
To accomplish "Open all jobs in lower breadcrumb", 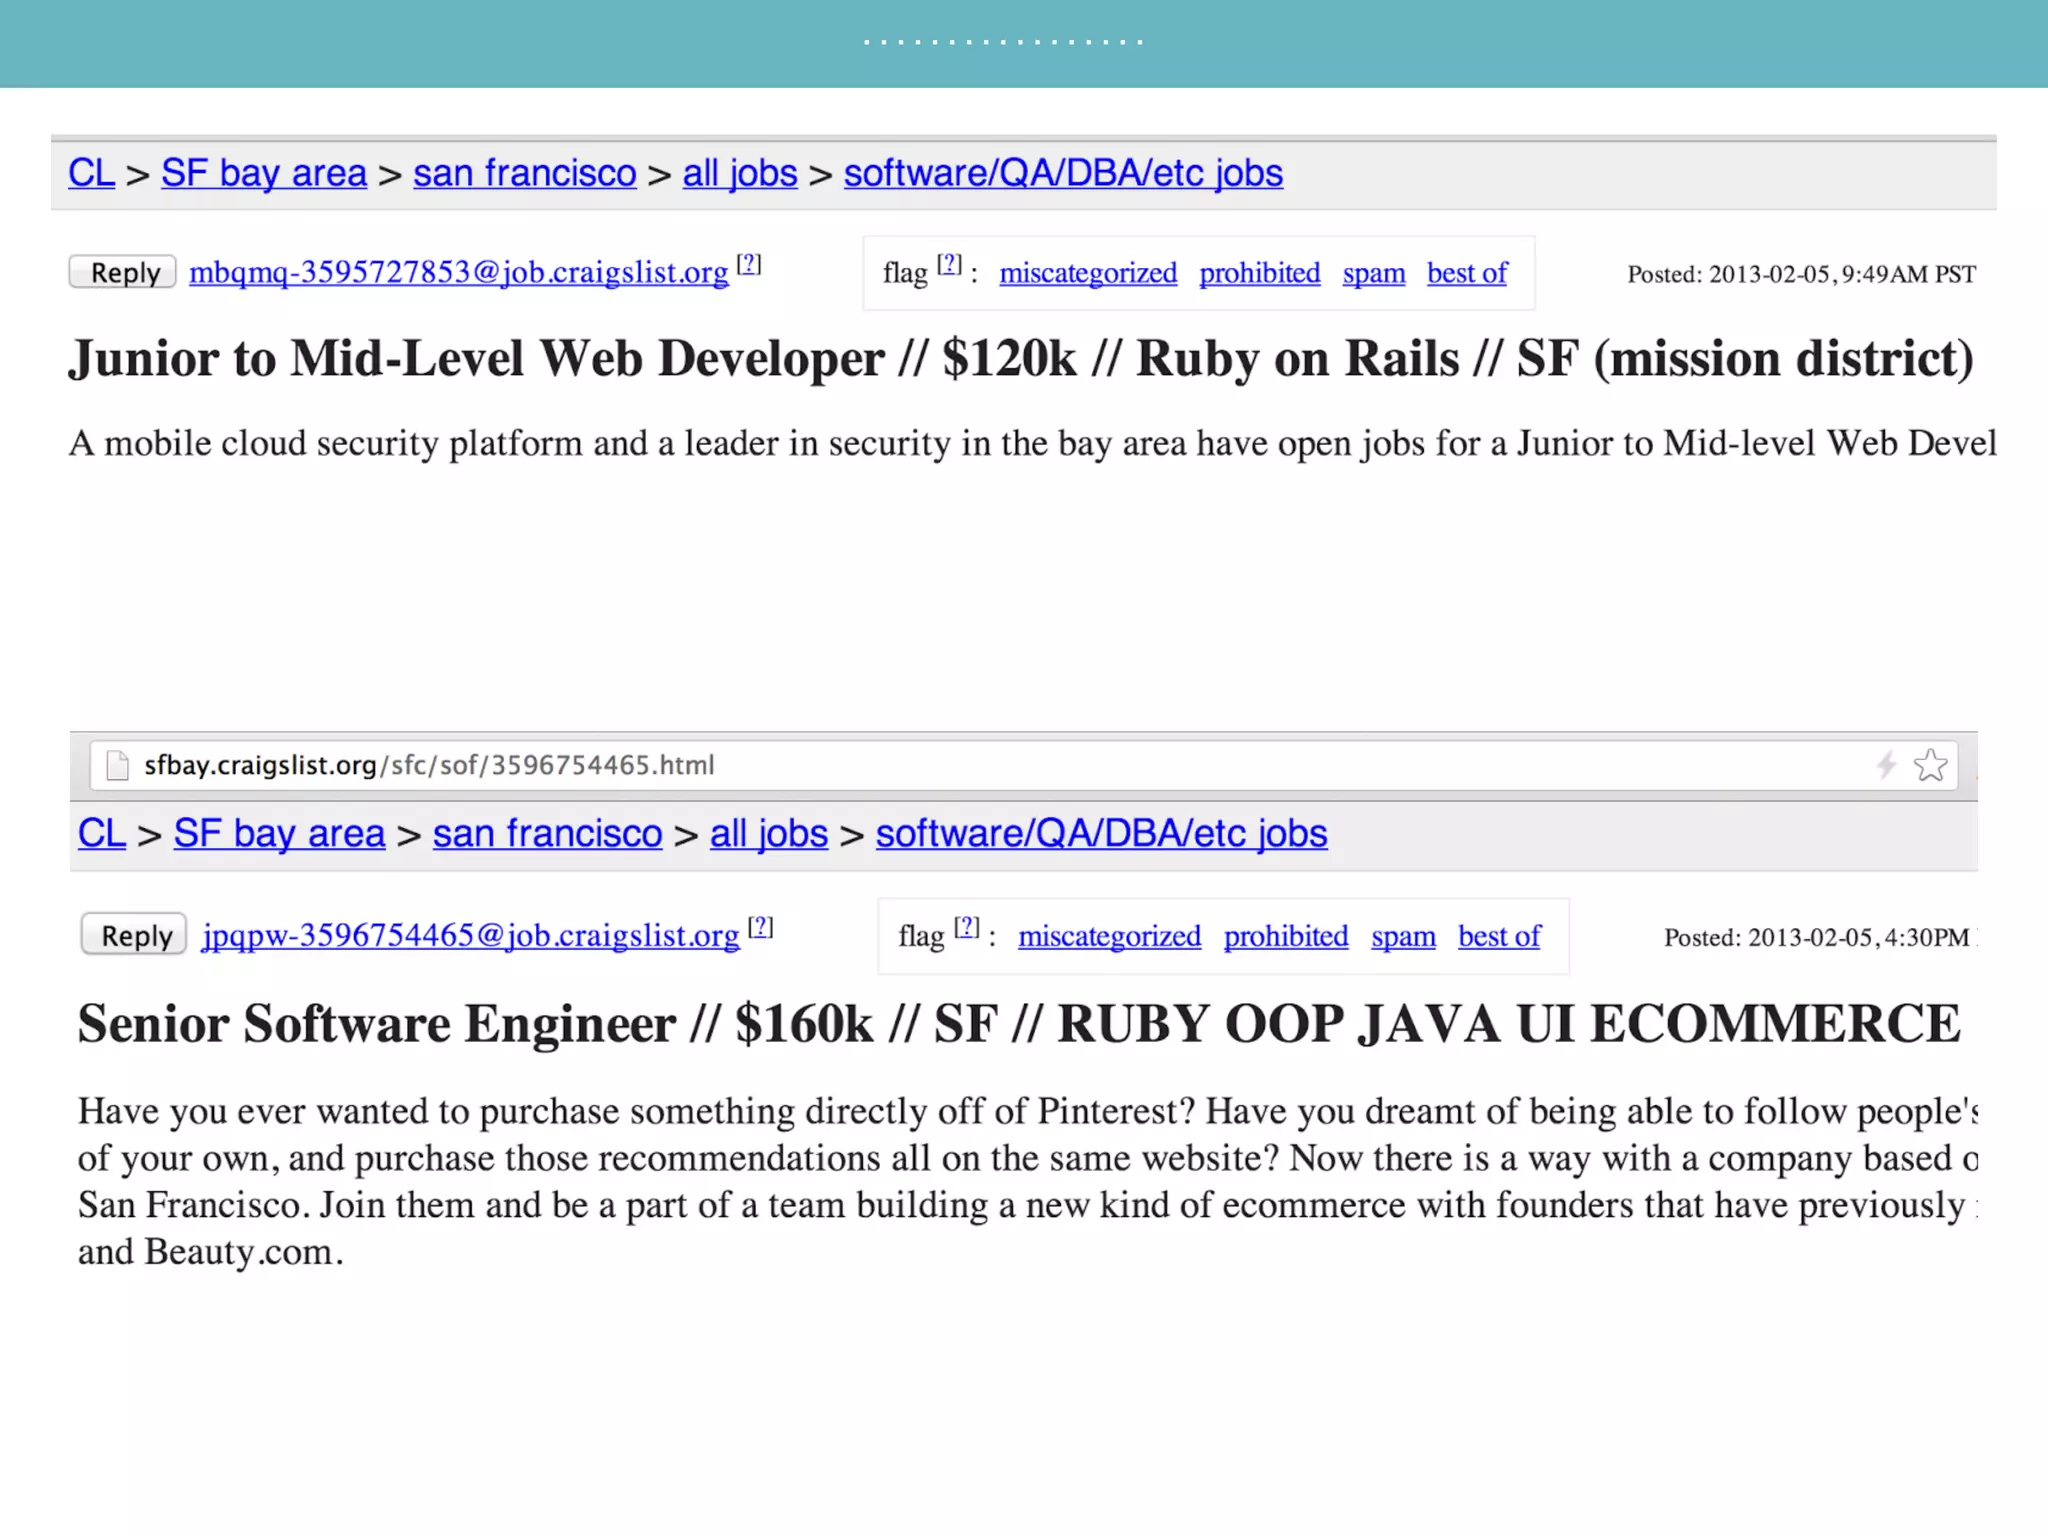I will tap(768, 833).
